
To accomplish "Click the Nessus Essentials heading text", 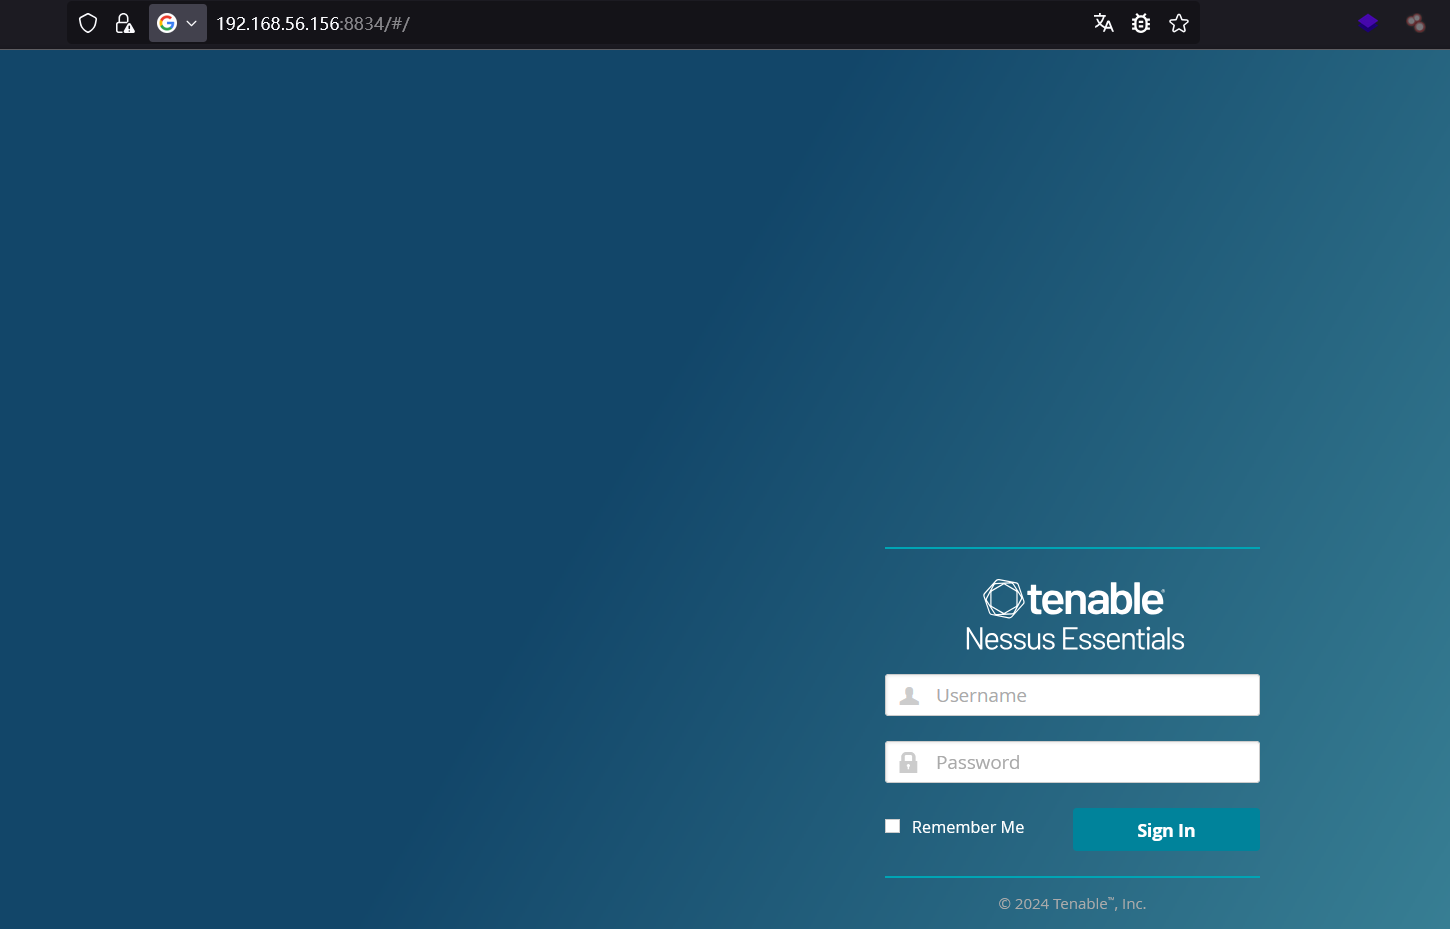I will tap(1074, 639).
